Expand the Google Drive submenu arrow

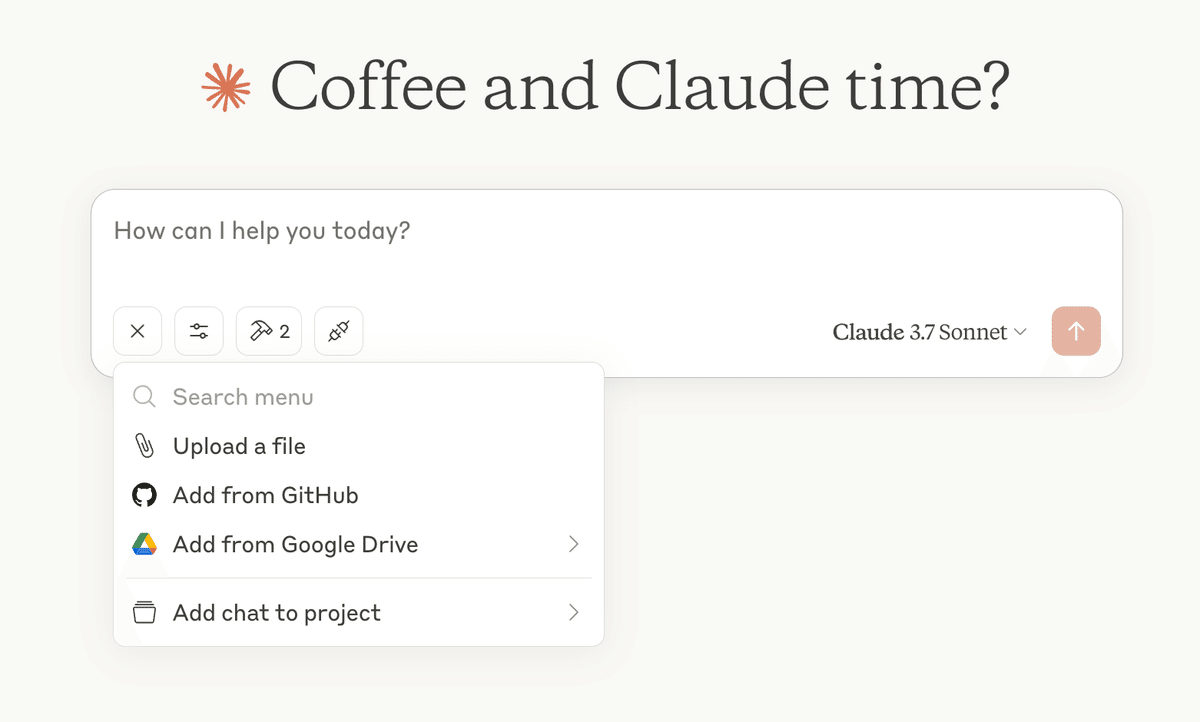574,544
